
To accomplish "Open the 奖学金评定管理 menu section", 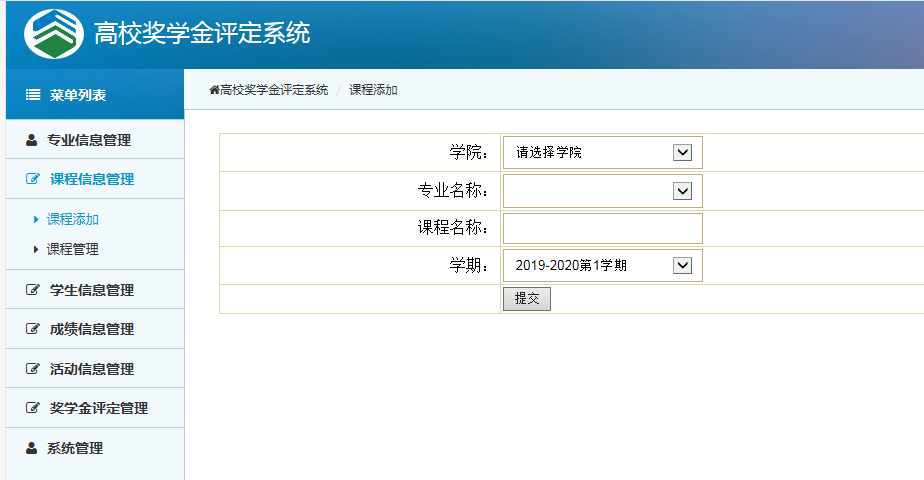I will click(x=98, y=408).
